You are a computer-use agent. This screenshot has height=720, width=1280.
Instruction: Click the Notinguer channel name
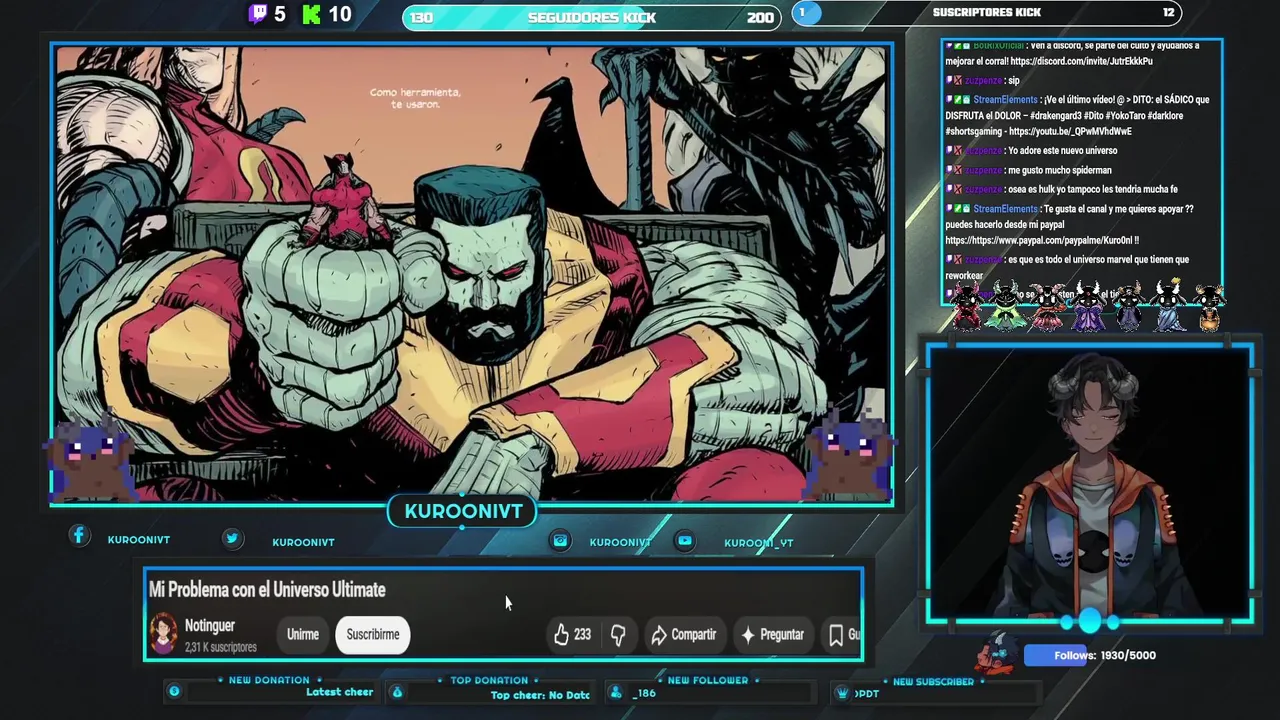tap(210, 626)
